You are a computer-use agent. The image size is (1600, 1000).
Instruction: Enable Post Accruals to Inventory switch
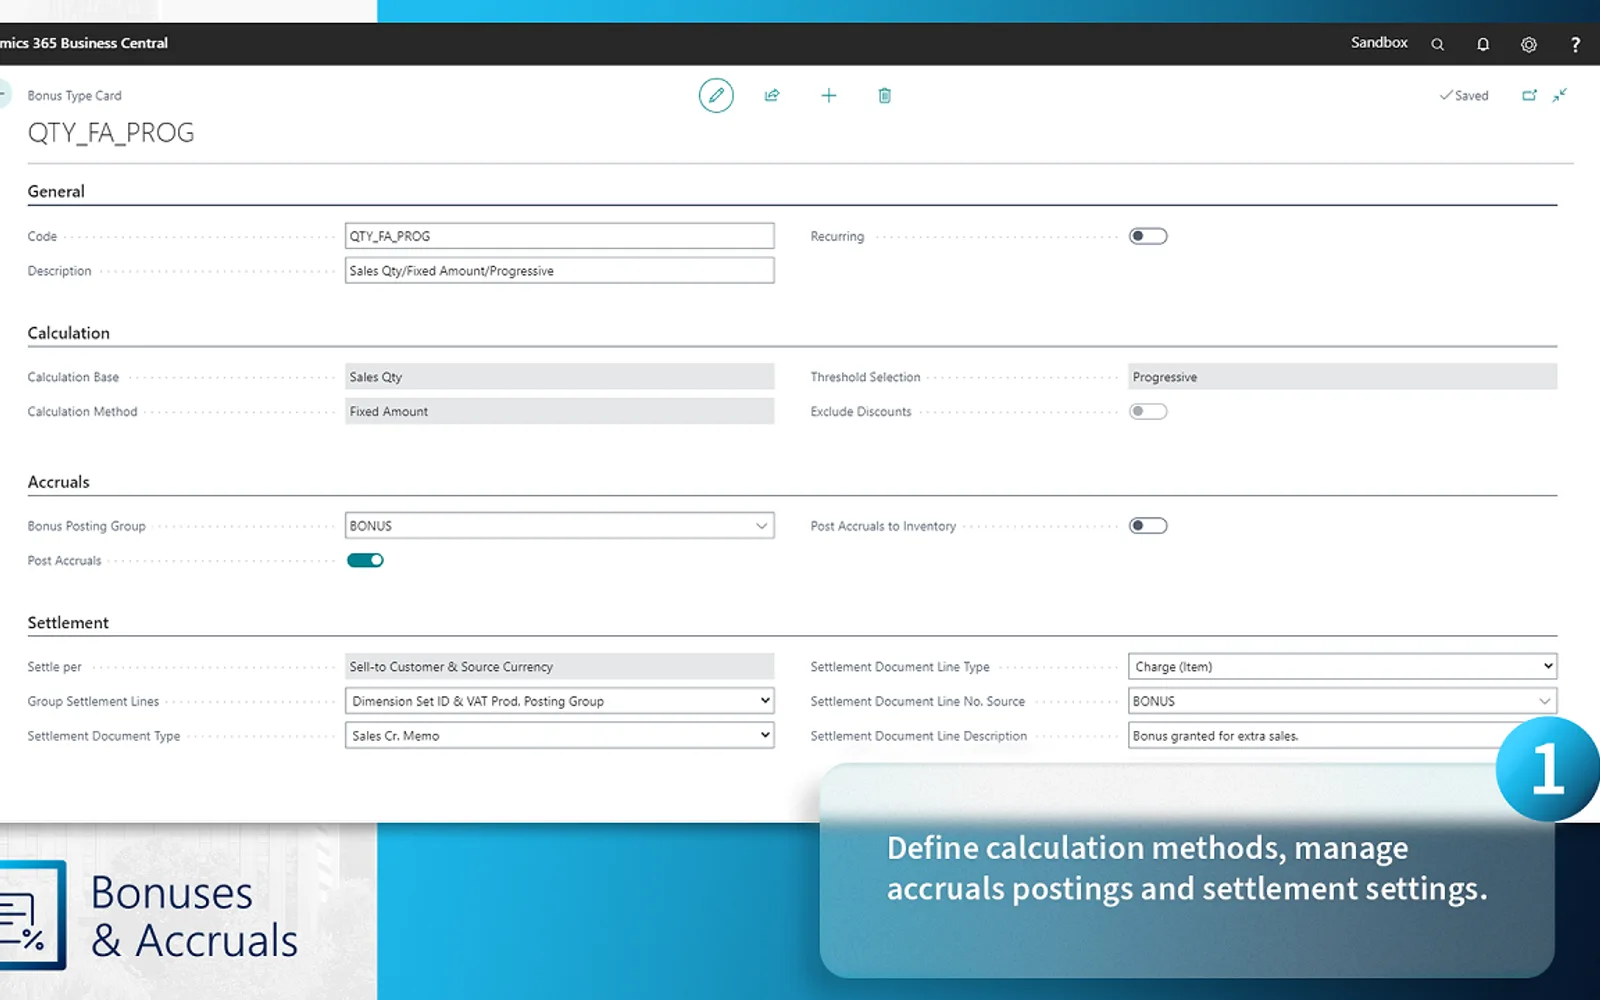coord(1148,526)
